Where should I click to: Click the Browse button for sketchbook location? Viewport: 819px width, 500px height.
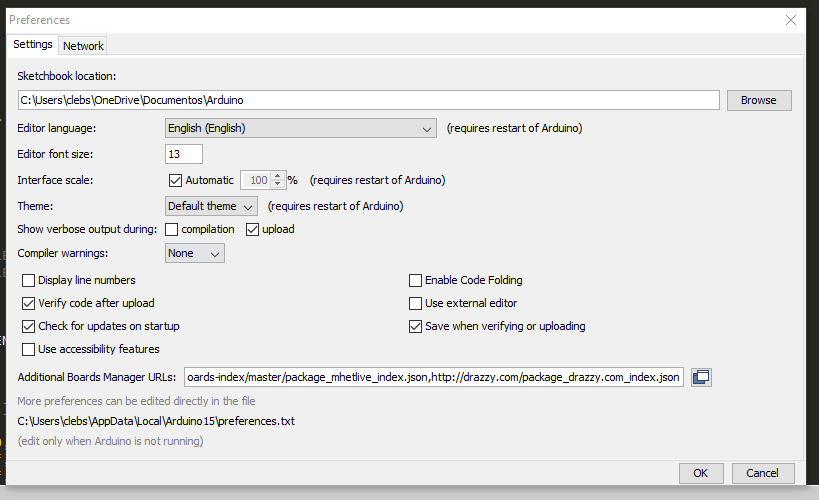[x=759, y=100]
